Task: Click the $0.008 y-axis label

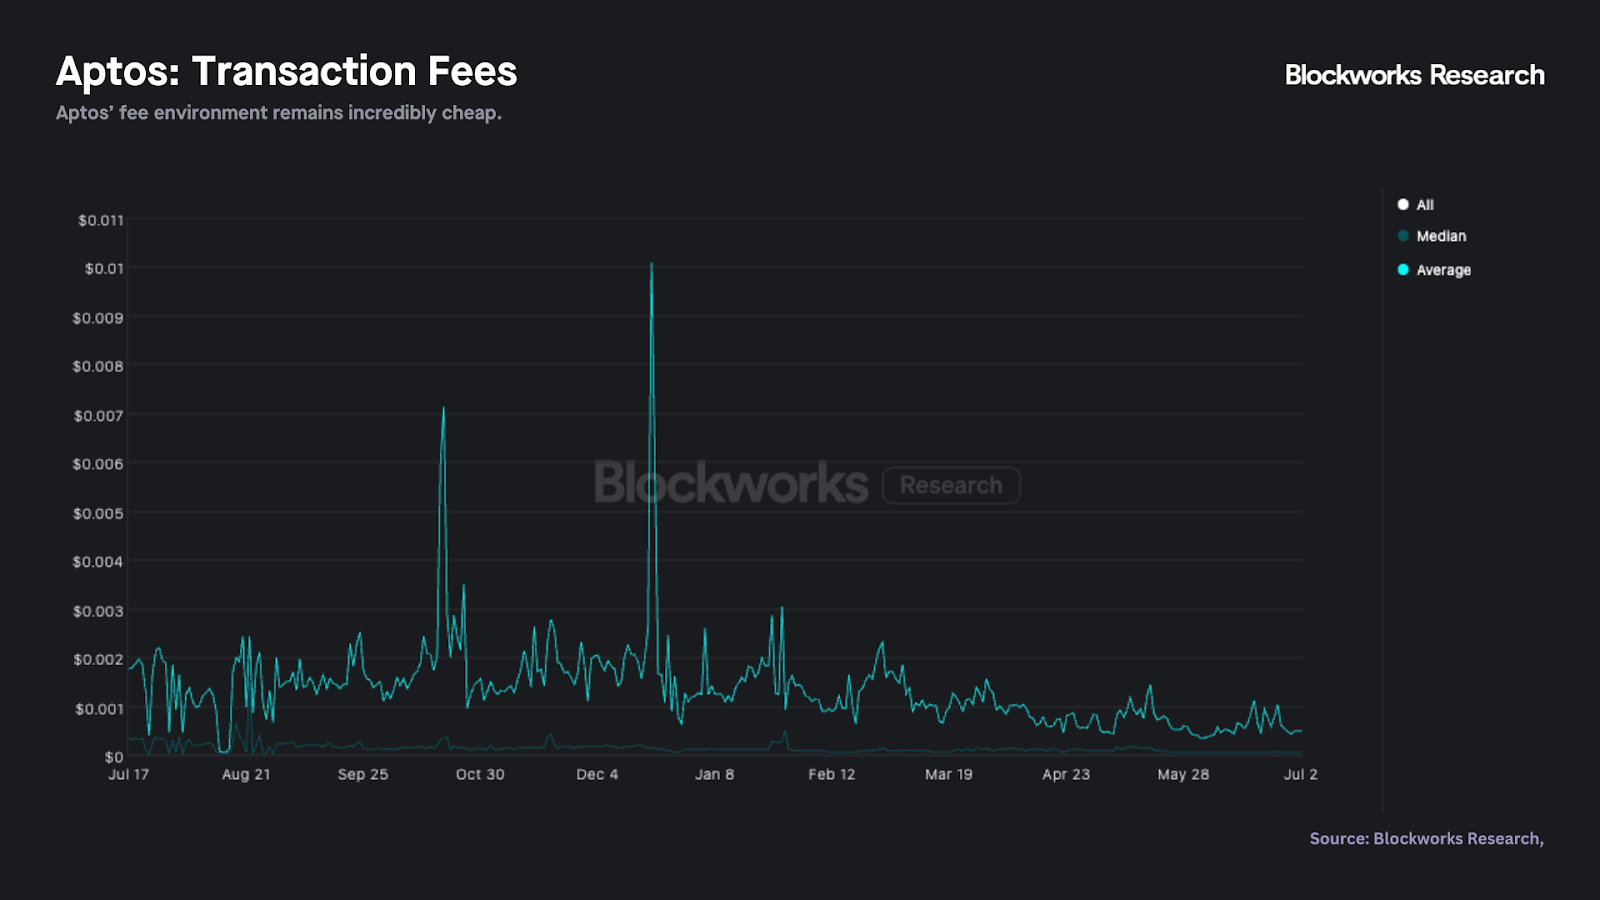Action: [x=98, y=366]
